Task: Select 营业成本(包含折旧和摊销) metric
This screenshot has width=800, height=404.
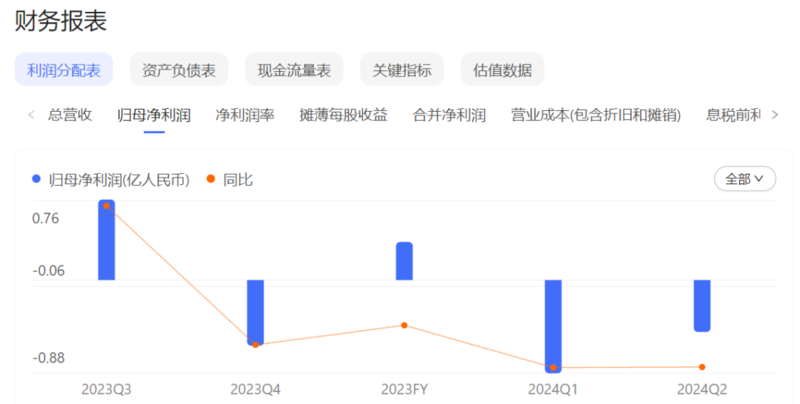Action: point(596,115)
